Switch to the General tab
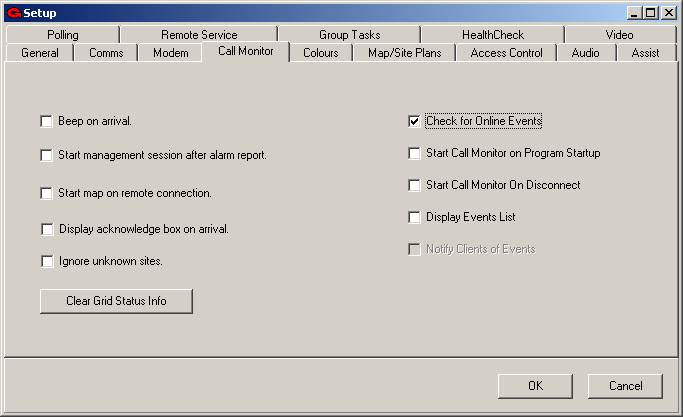Screen dimensions: 683x417 pos(40,53)
